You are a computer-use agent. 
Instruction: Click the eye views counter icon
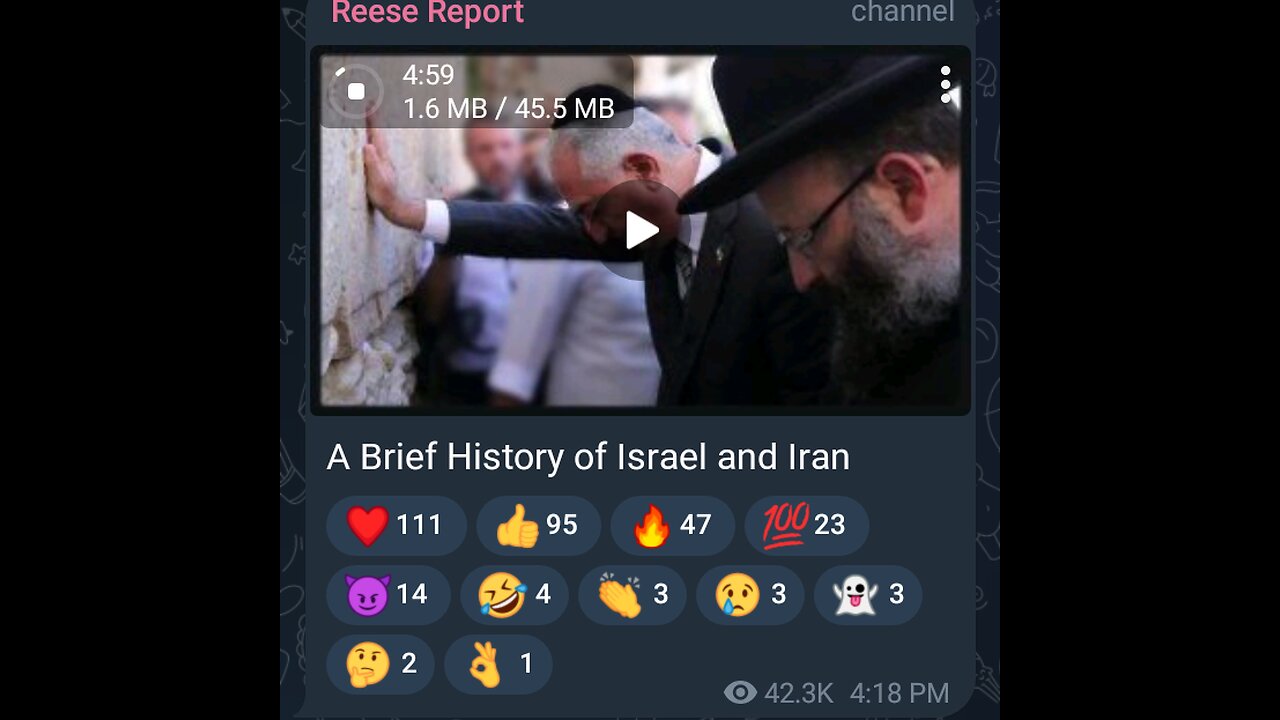(x=740, y=693)
